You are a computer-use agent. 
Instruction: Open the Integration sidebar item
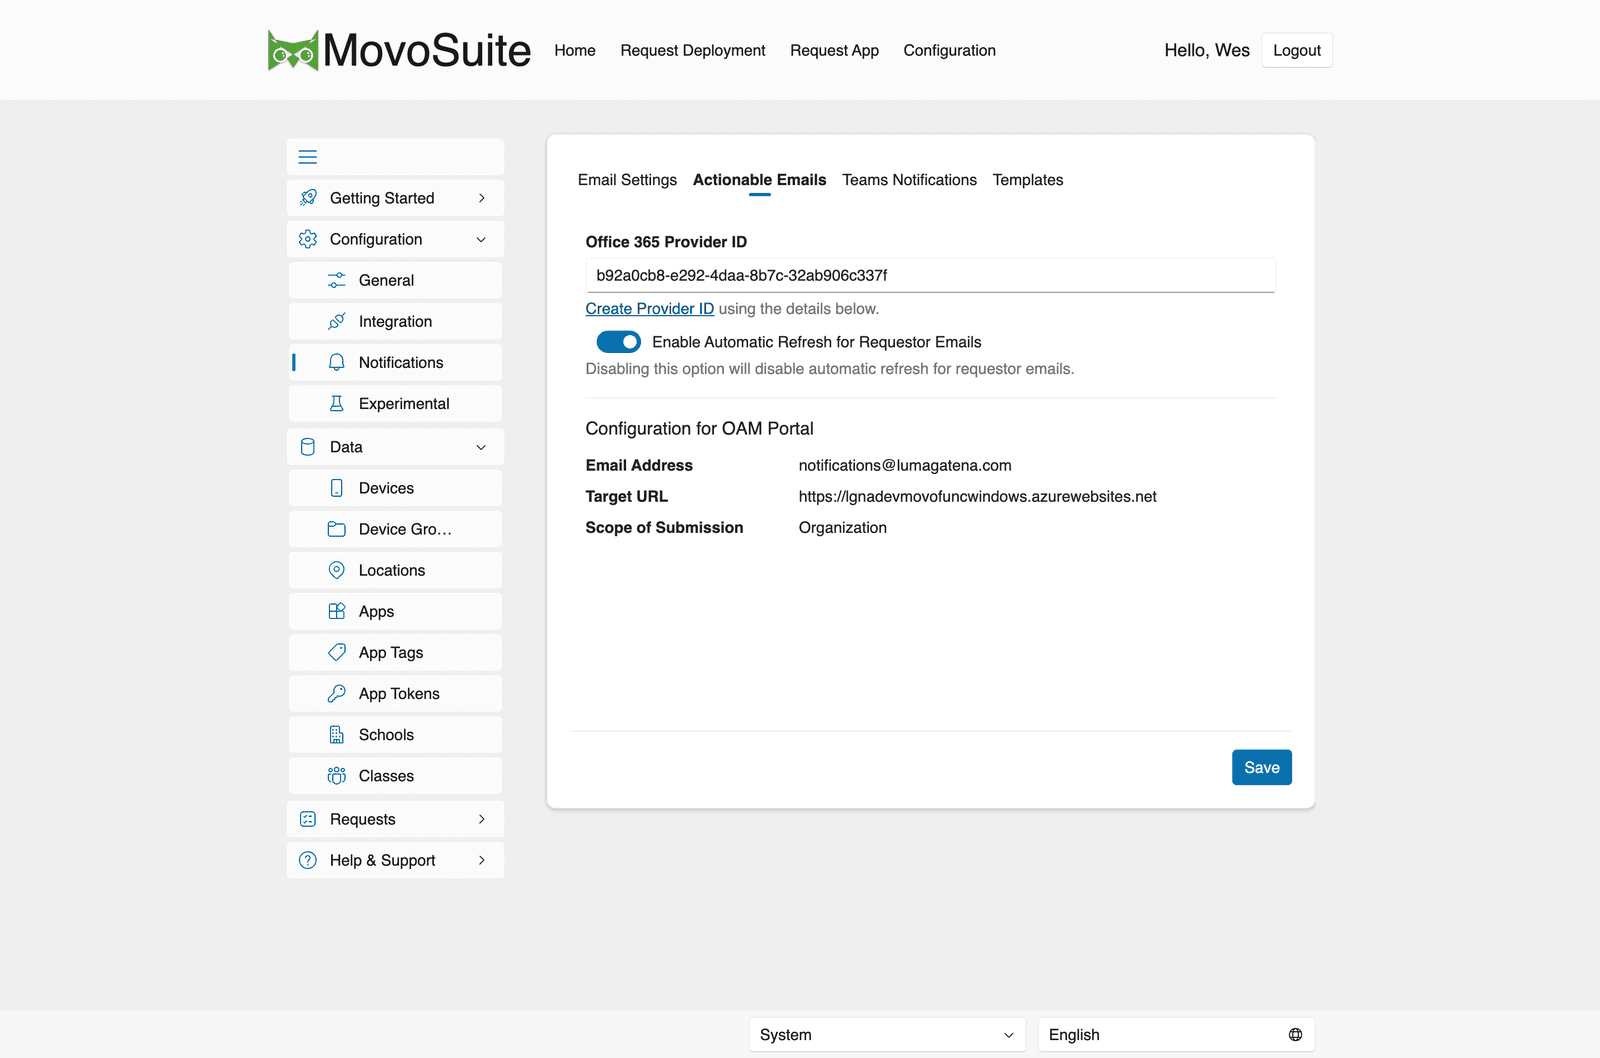(x=396, y=321)
